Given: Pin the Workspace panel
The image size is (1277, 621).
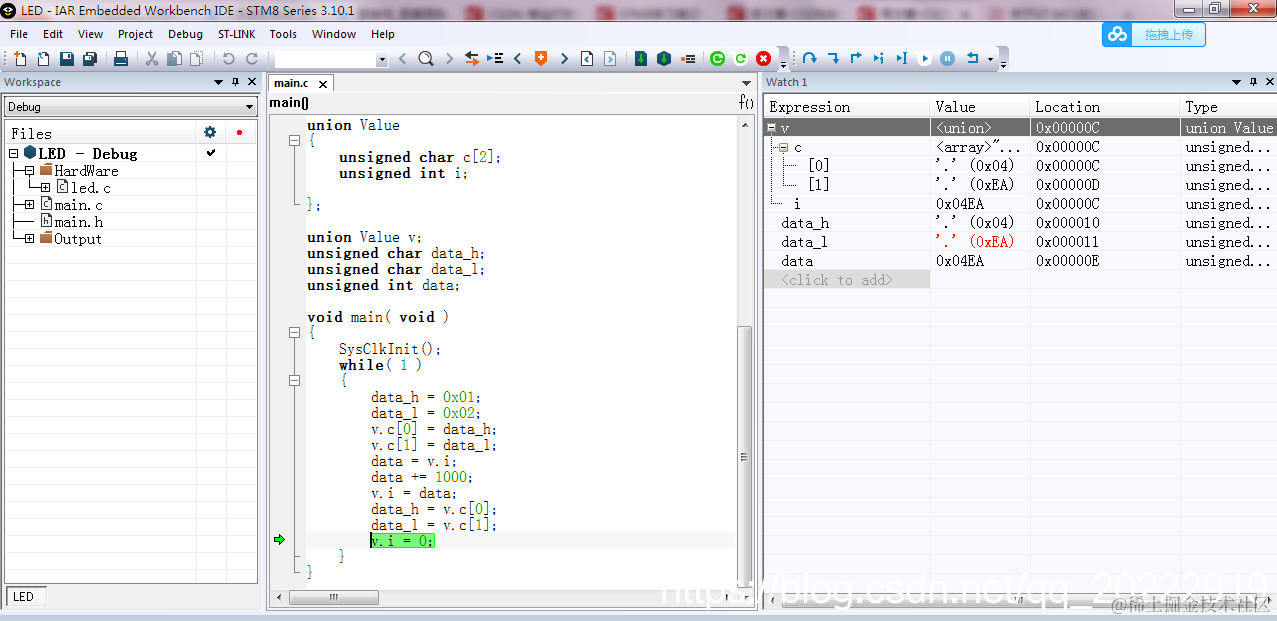Looking at the screenshot, I should (x=236, y=82).
